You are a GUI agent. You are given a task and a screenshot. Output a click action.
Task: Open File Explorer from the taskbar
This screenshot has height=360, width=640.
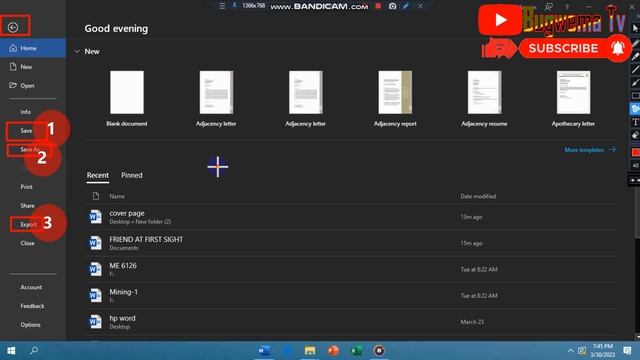[x=310, y=351]
